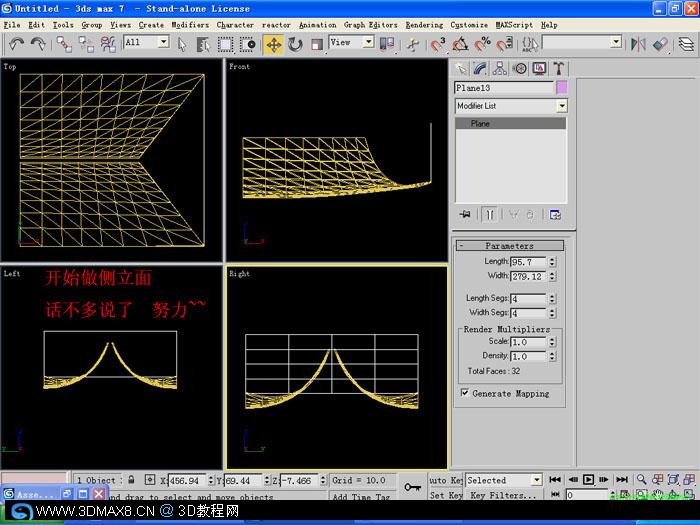Viewport: 700px width, 525px height.
Task: Click the Pin Stack icon
Action: click(465, 215)
